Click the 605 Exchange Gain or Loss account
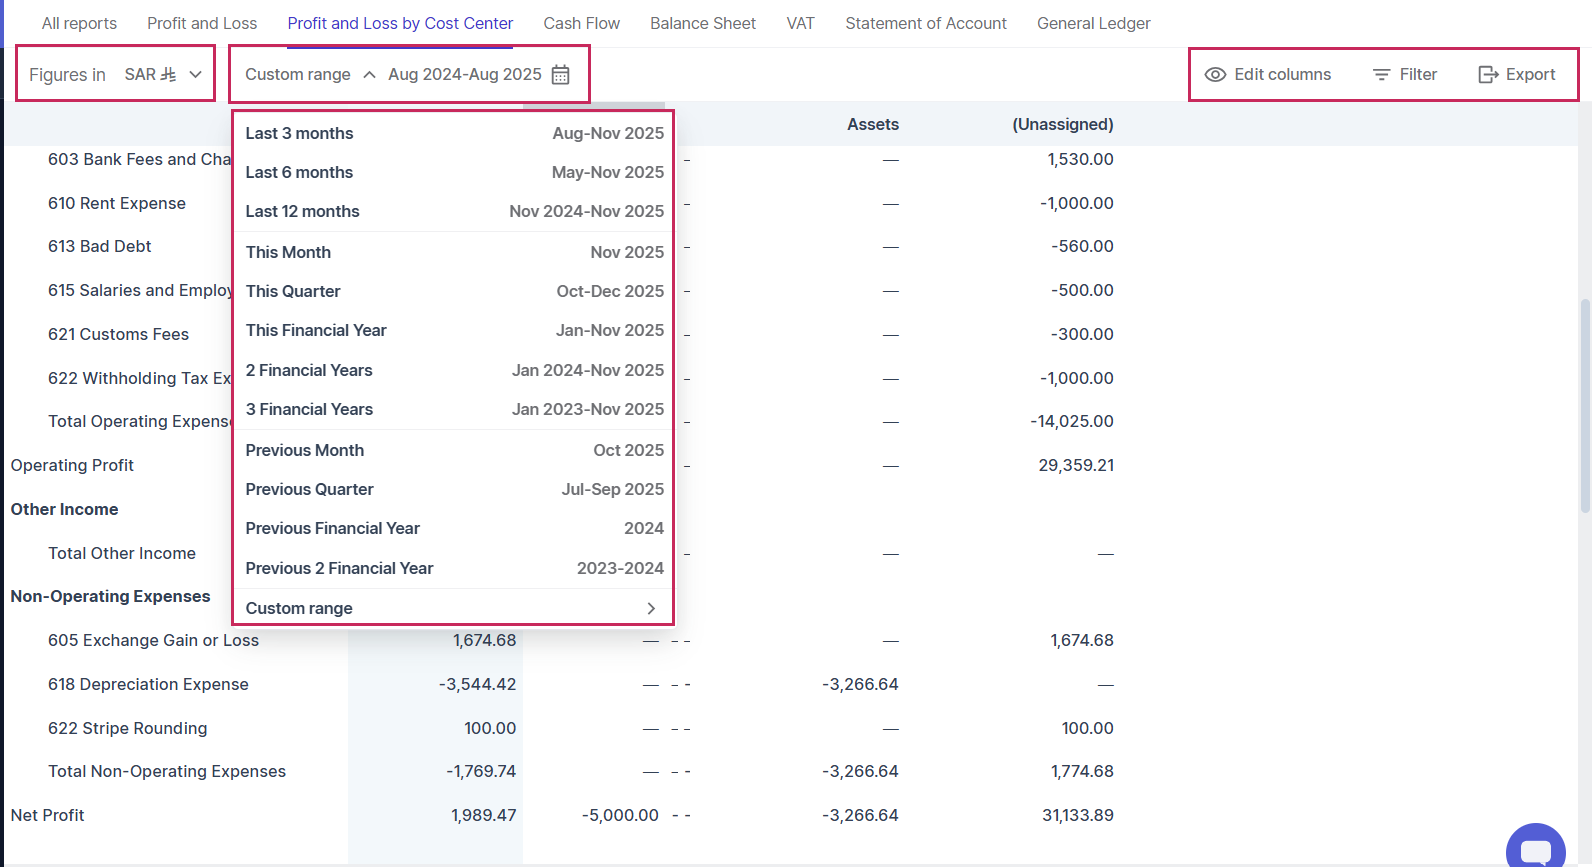 coord(153,640)
